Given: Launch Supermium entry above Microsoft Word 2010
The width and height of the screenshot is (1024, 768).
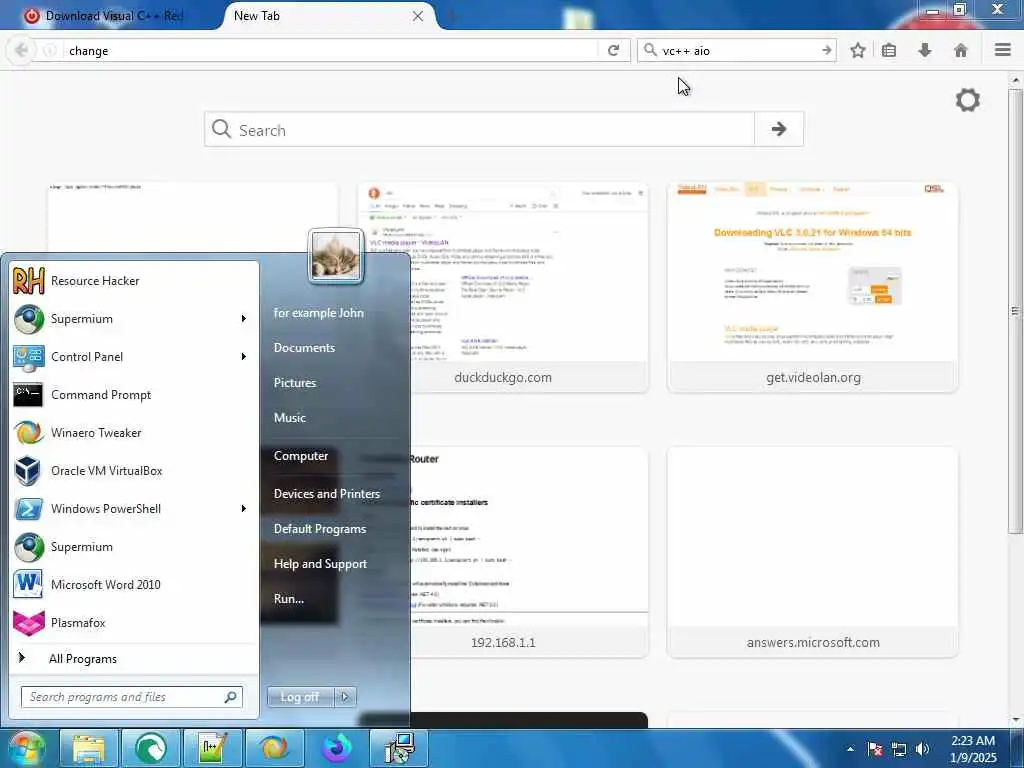Looking at the screenshot, I should [134, 547].
